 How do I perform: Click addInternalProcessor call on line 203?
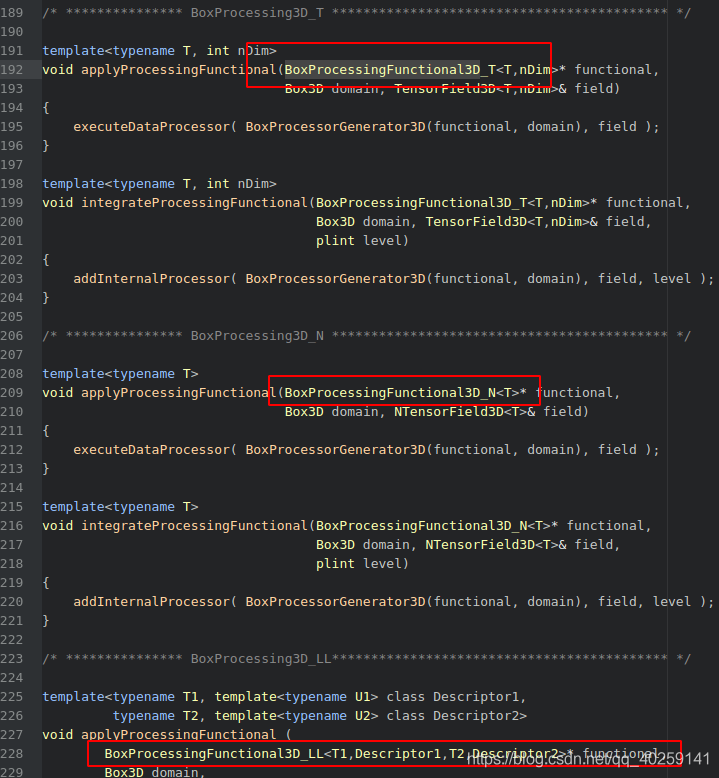tap(151, 279)
